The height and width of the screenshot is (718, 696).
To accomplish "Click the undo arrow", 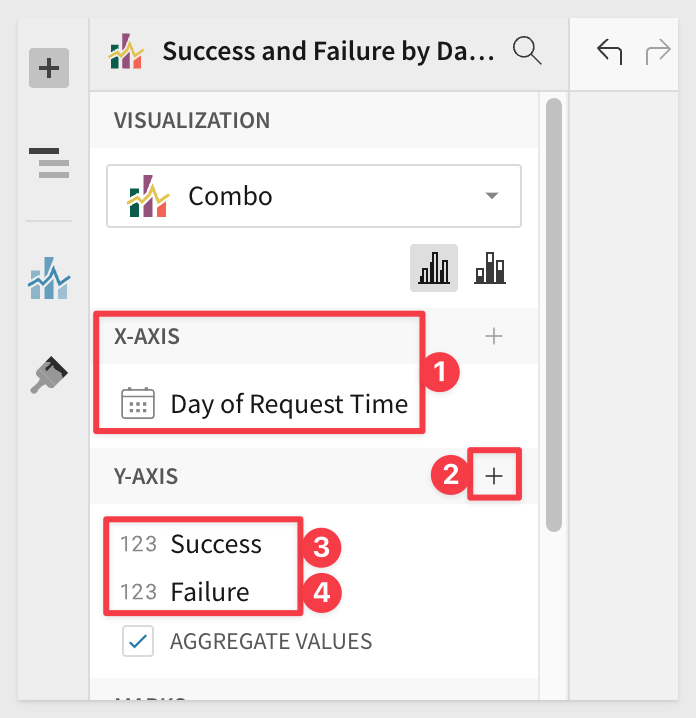I will 609,51.
